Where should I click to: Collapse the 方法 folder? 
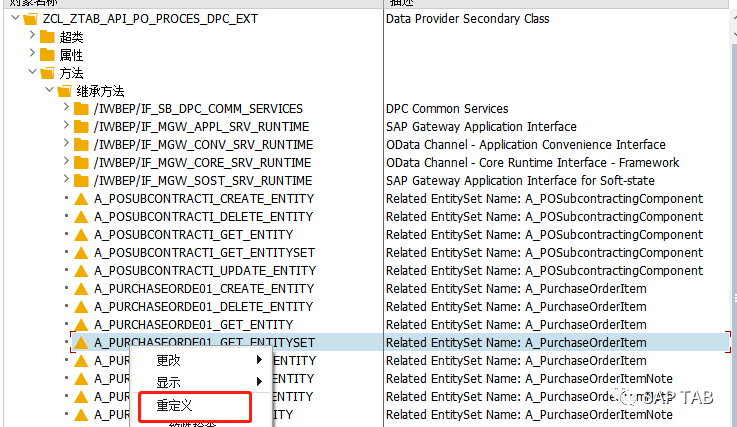(x=32, y=71)
